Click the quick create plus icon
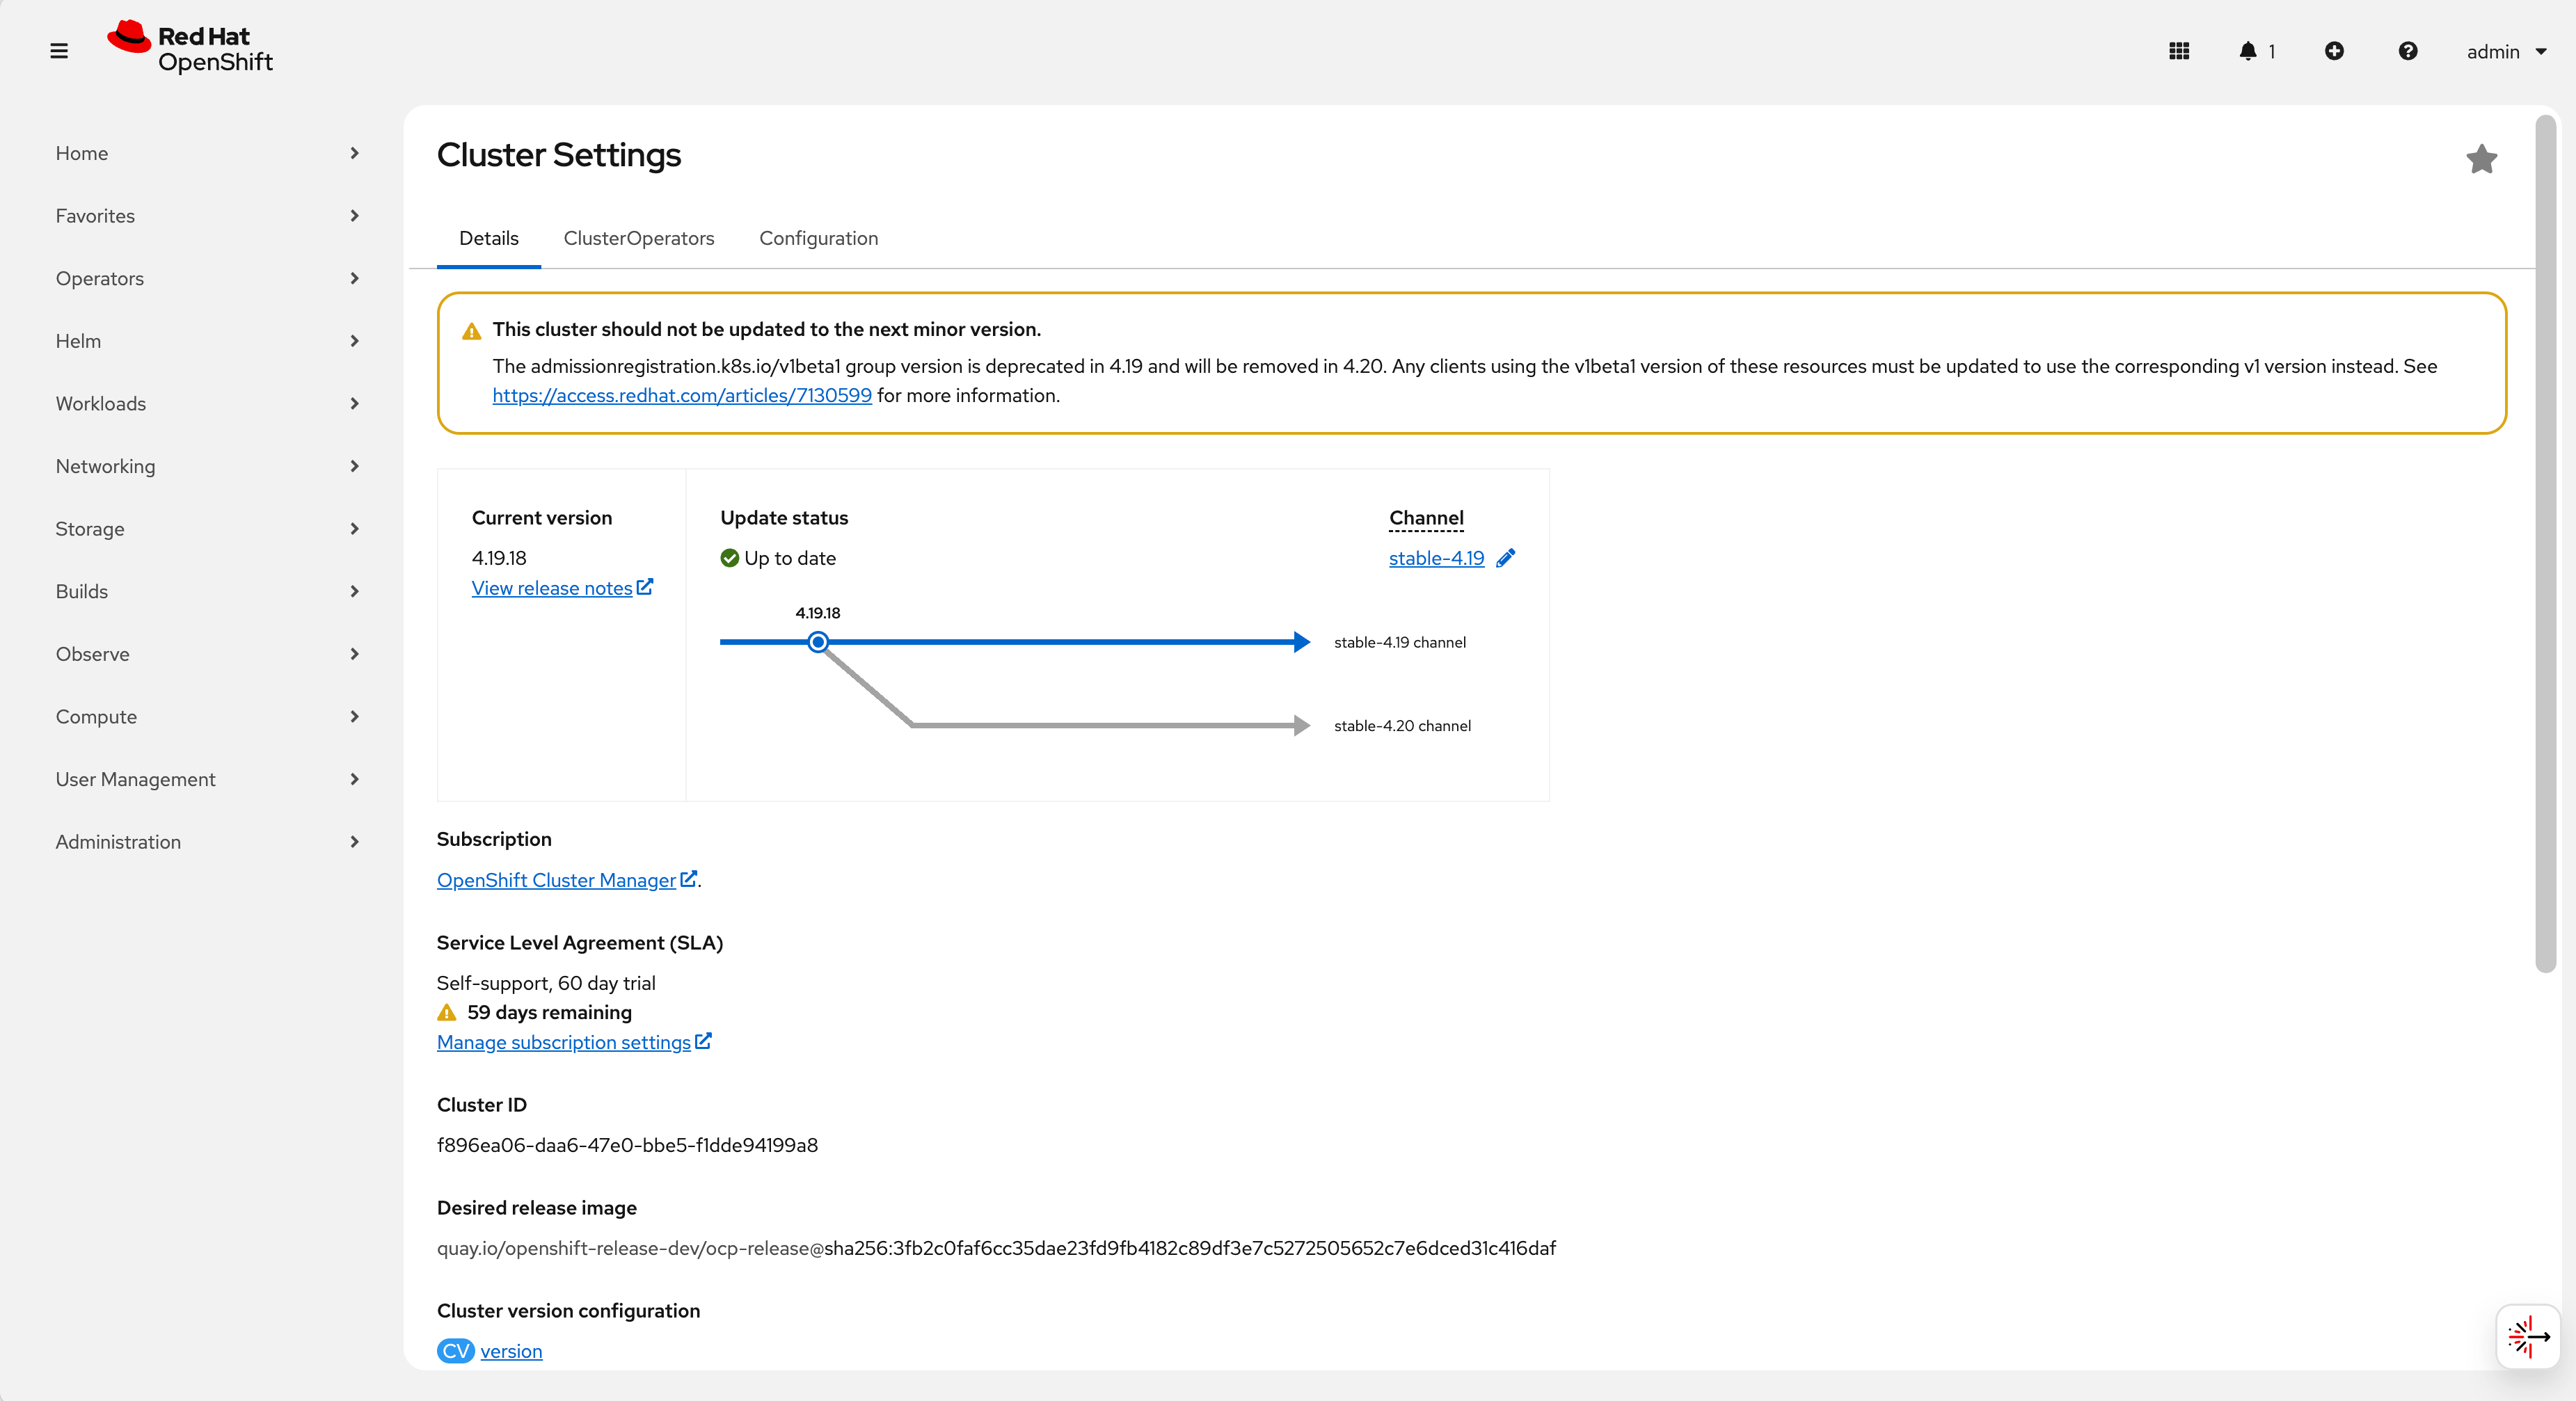This screenshot has height=1401, width=2576. pyautogui.click(x=2334, y=51)
